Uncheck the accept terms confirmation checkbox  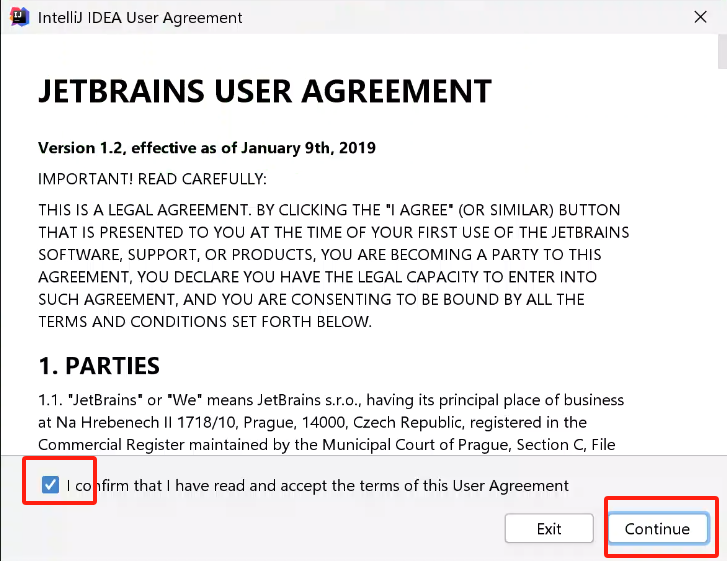(50, 485)
